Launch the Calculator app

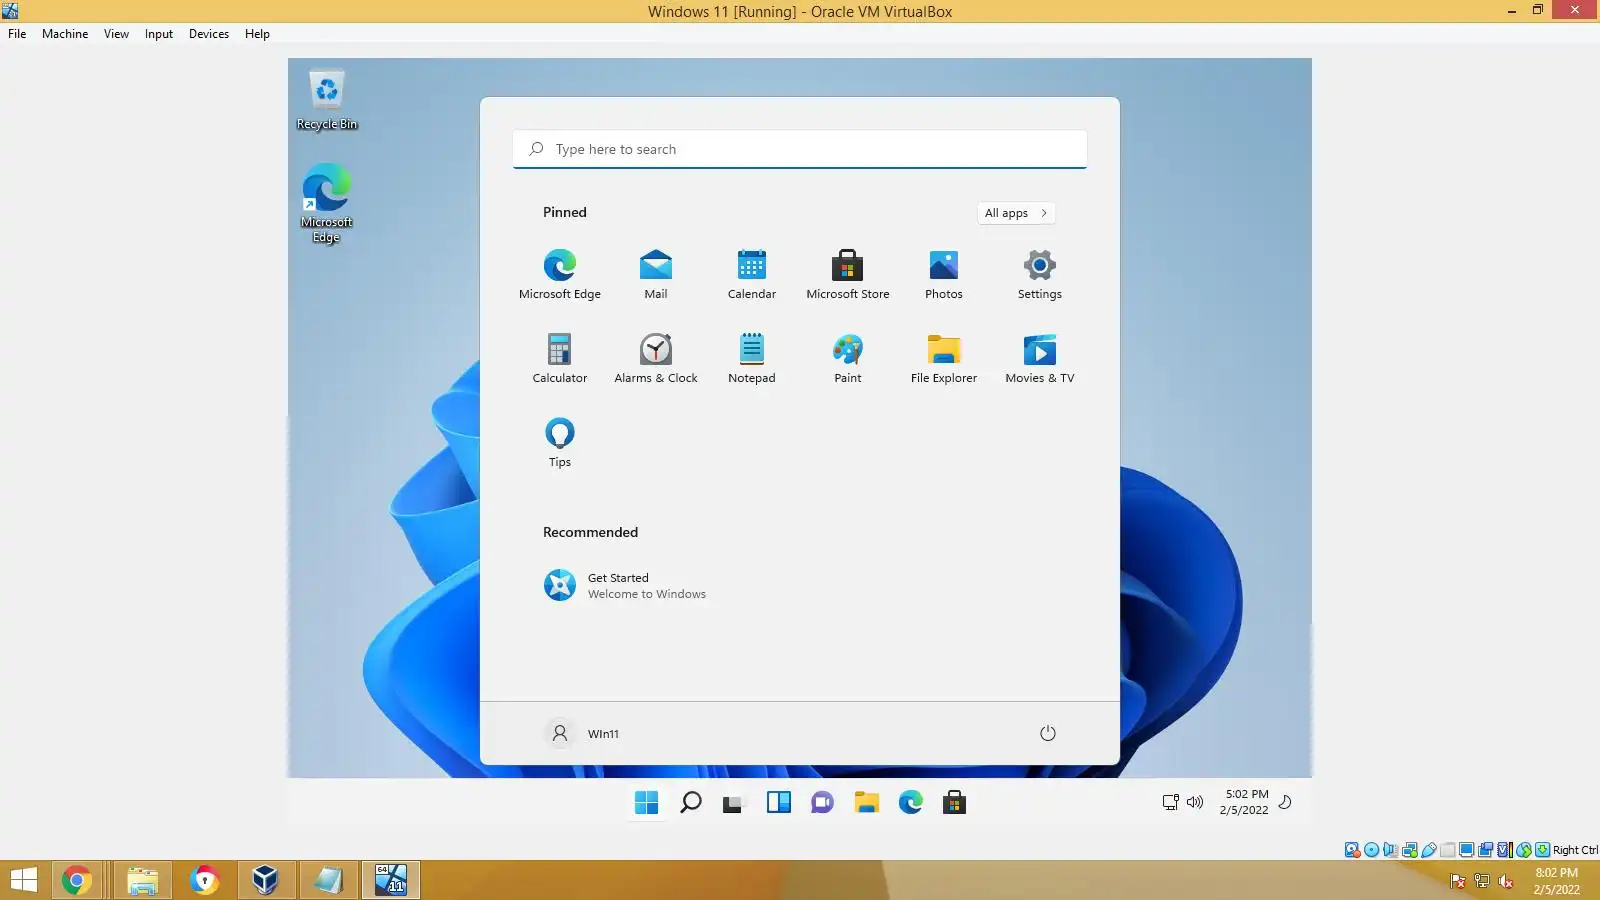click(560, 358)
